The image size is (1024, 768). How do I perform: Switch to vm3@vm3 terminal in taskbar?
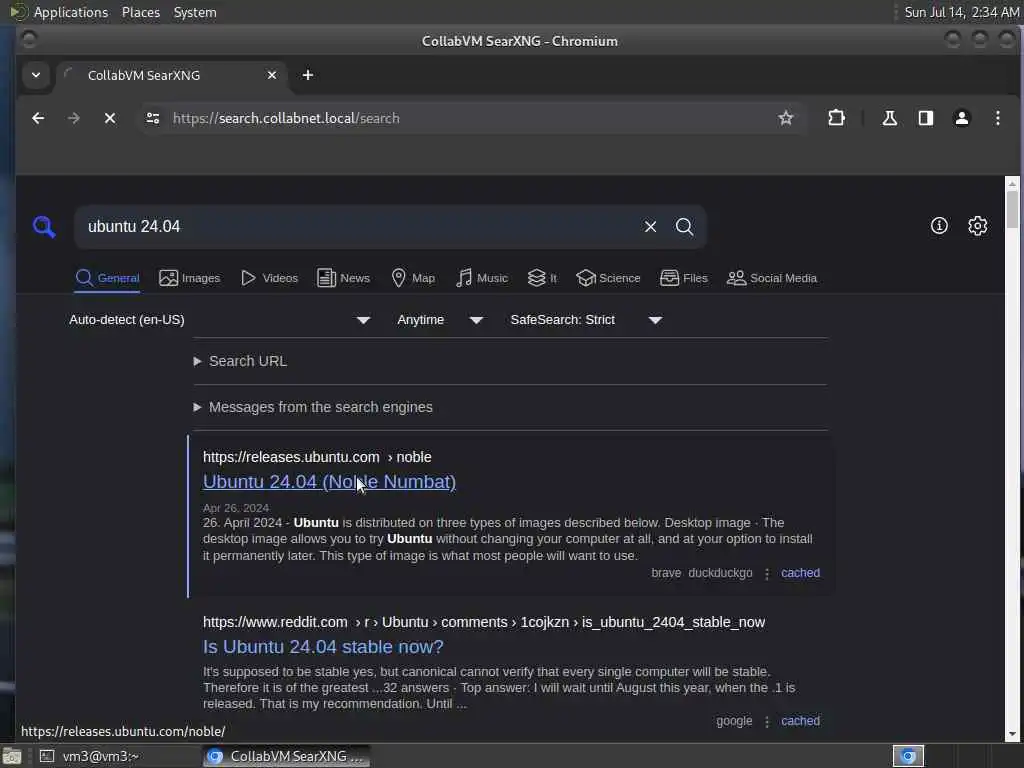(116, 756)
